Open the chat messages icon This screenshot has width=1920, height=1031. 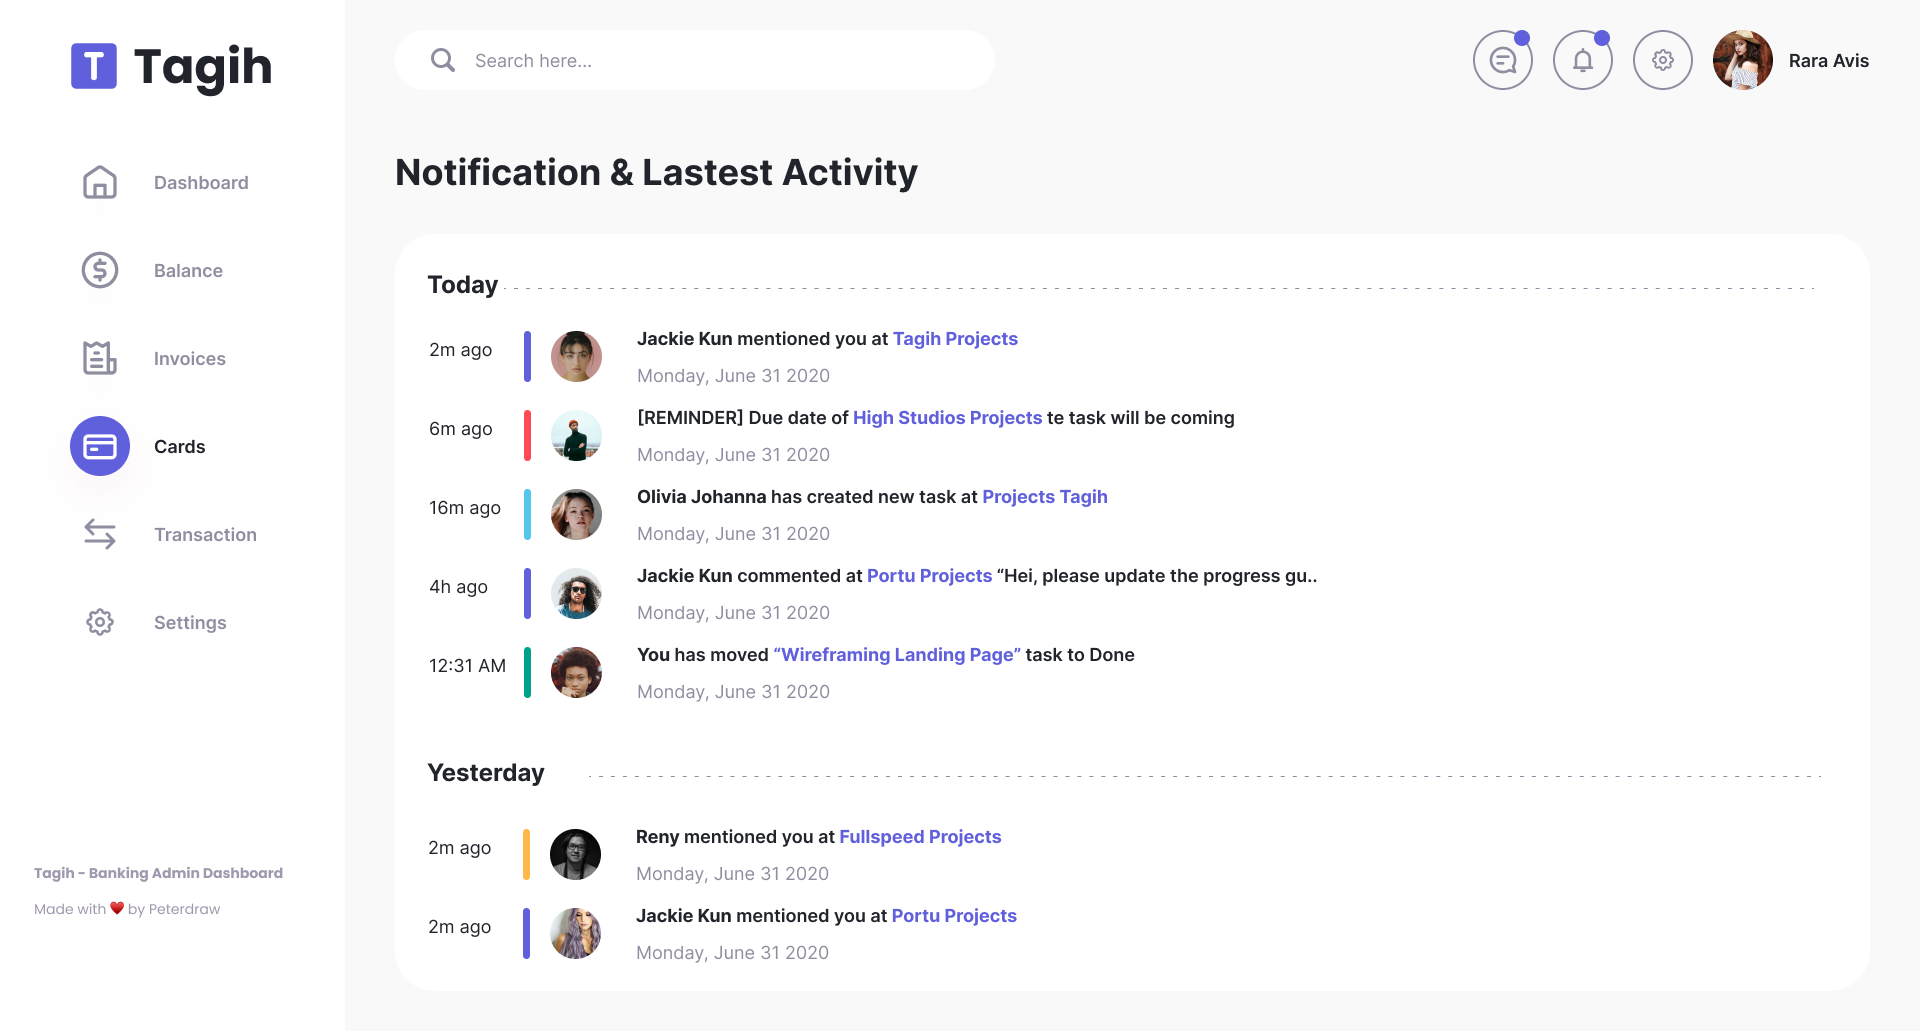tap(1502, 61)
